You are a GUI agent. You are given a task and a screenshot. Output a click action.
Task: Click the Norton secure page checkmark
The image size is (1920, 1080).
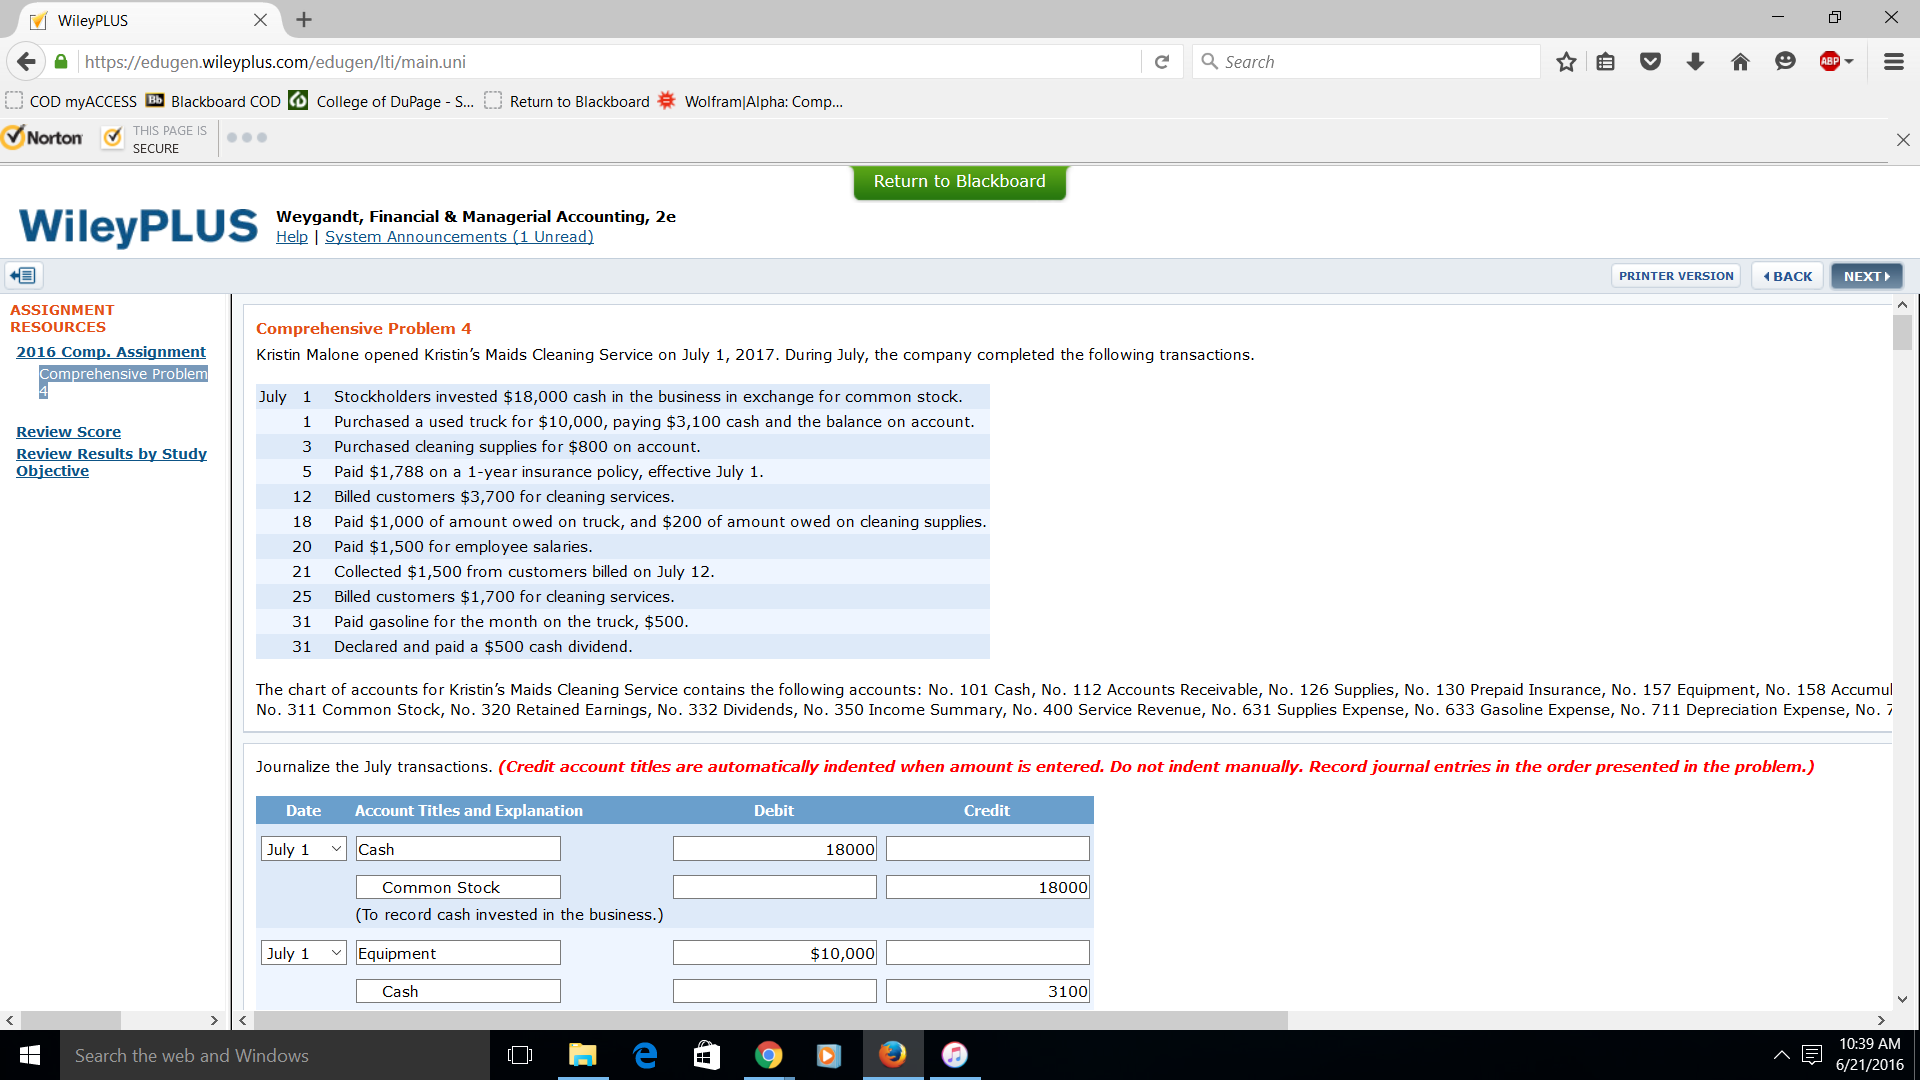coord(112,137)
